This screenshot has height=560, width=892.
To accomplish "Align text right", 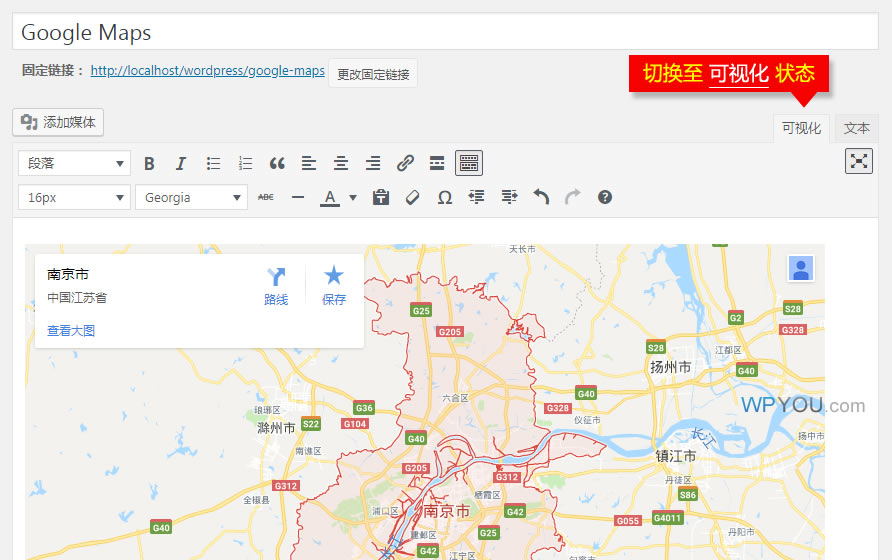I will 373,164.
